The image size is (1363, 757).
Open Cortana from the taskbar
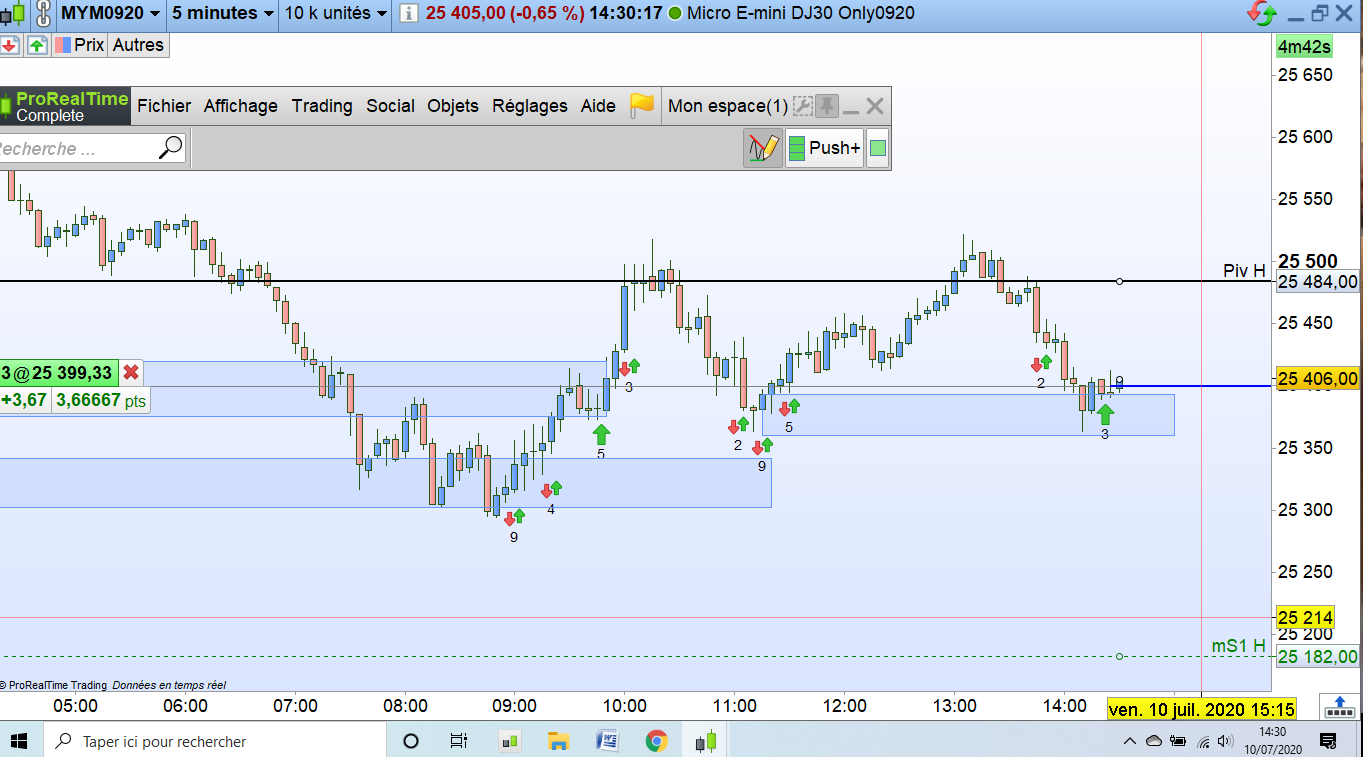click(410, 741)
